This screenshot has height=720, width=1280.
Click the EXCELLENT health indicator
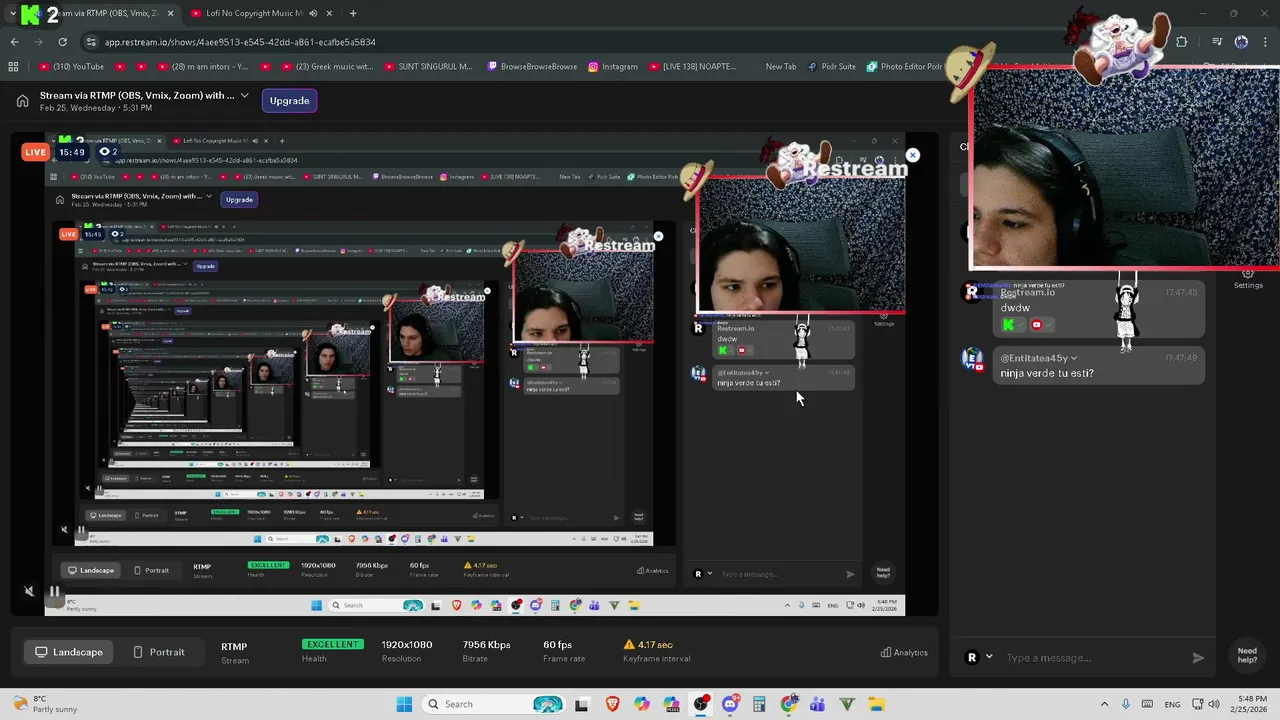[x=333, y=645]
